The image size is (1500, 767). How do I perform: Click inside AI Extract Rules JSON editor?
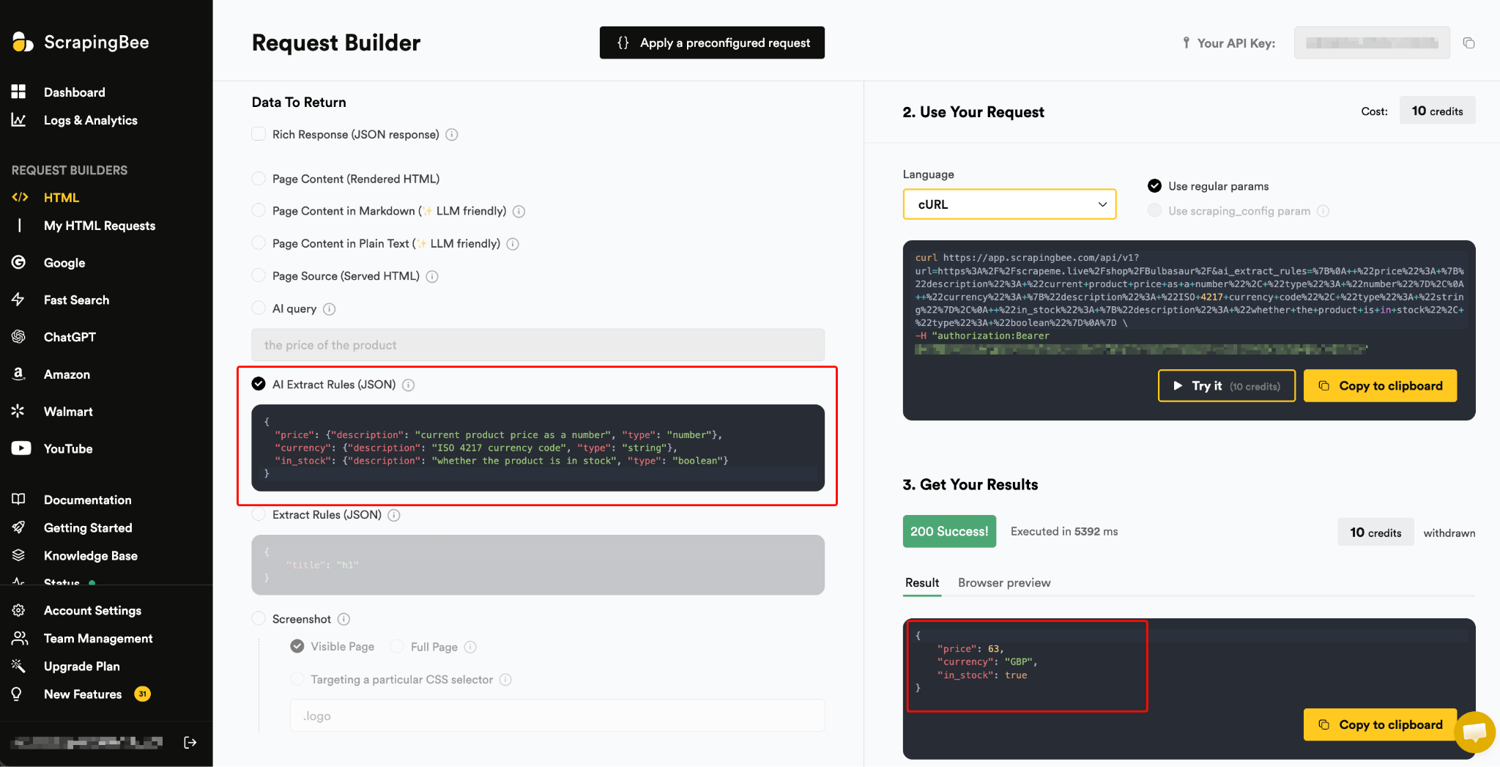[538, 448]
